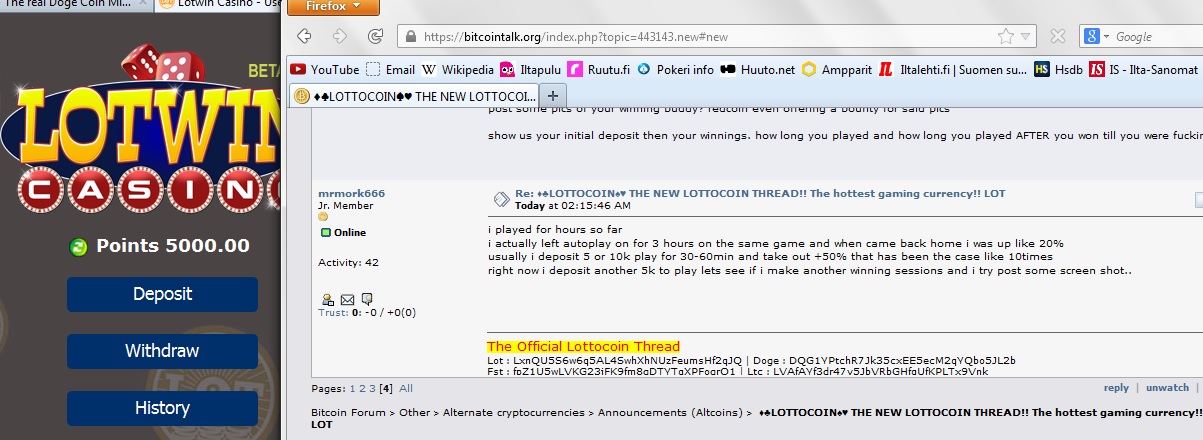Open the Ampparit bookmark
Viewport: 1203px width, 440px height.
pos(837,69)
